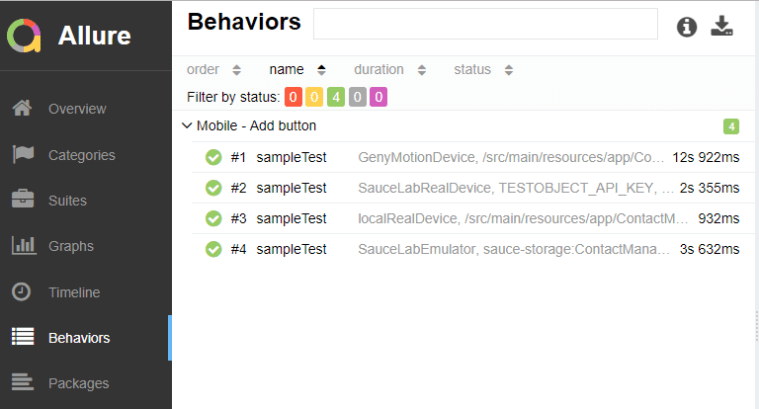Click the Timeline clock icon
759x409 pixels.
point(22,292)
